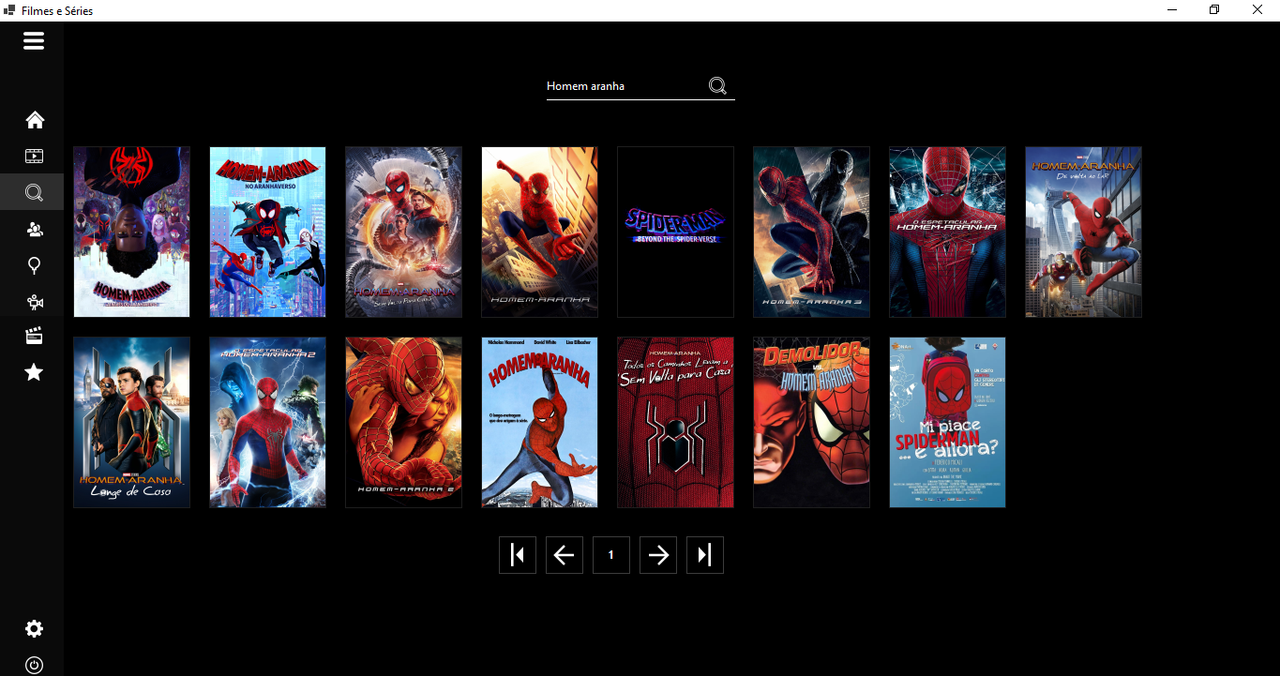Open 'Homem-Aranha 3' poster
The image size is (1280, 676).
point(812,232)
